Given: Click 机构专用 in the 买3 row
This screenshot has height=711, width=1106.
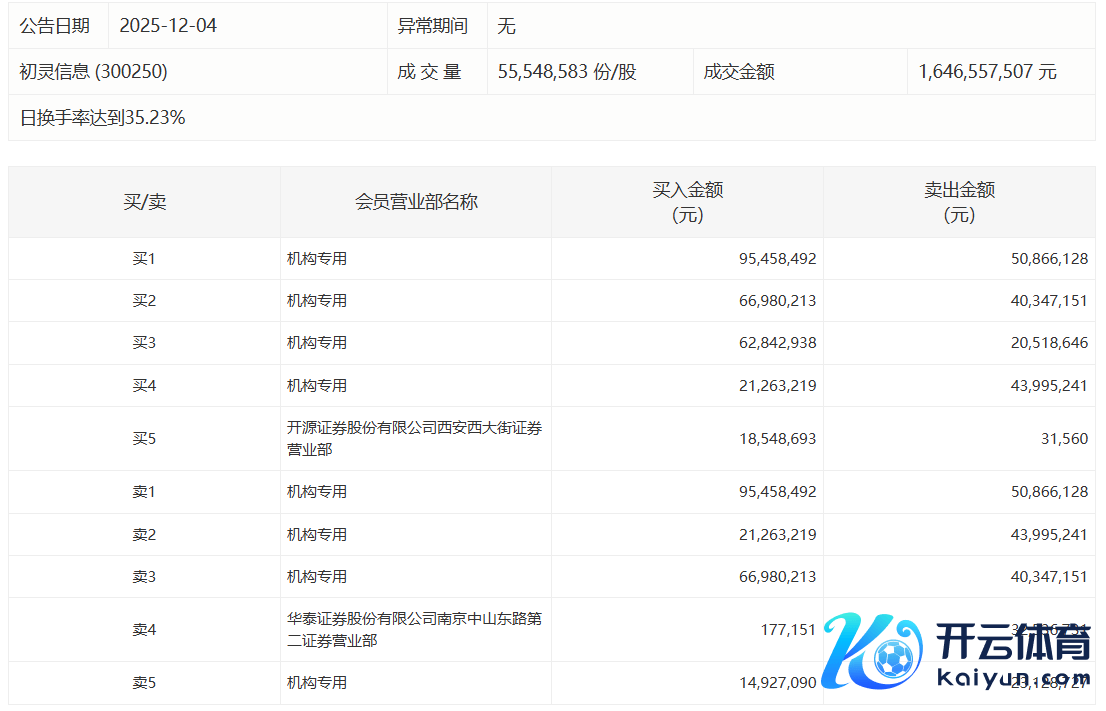Looking at the screenshot, I should click(317, 343).
